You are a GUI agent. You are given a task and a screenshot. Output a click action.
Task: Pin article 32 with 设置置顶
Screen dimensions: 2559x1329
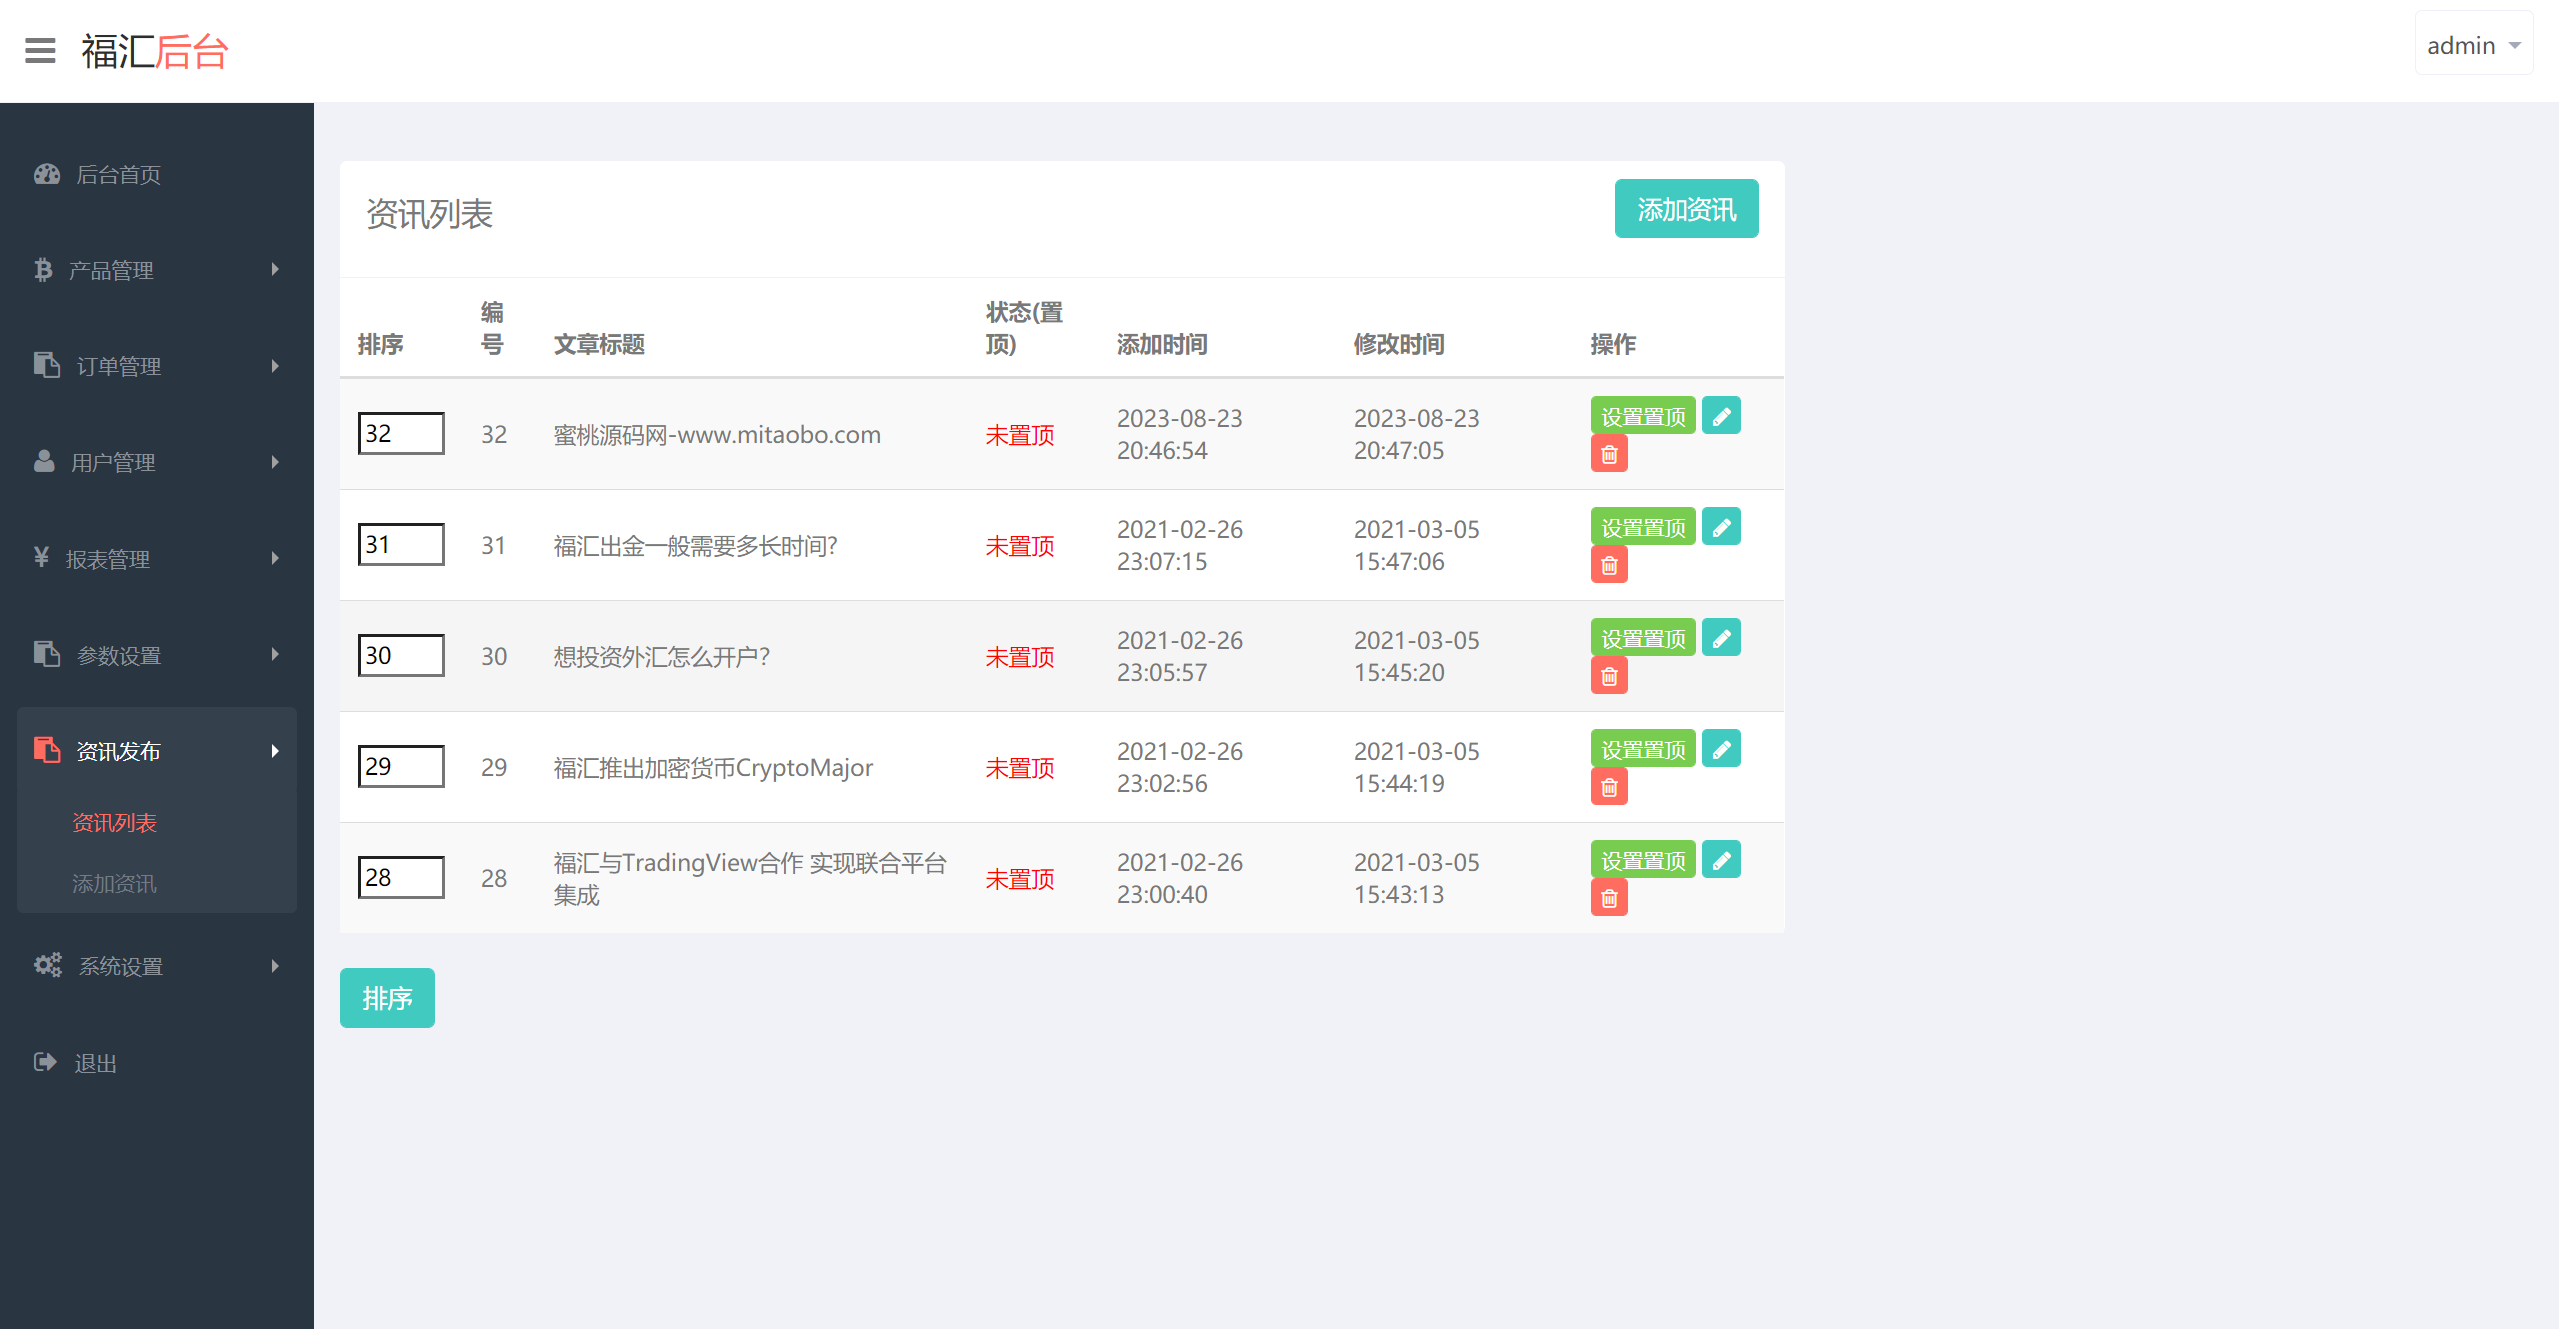pos(1642,416)
